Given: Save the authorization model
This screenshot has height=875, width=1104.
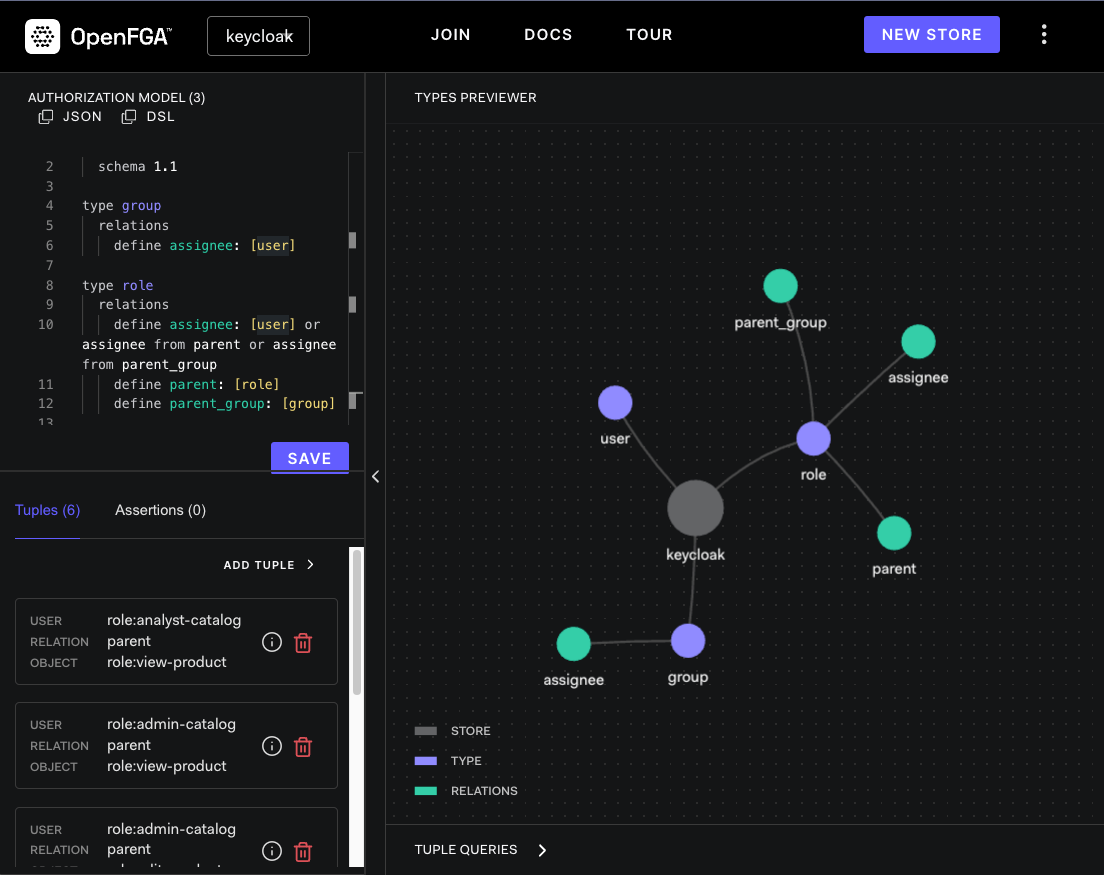Looking at the screenshot, I should point(309,457).
